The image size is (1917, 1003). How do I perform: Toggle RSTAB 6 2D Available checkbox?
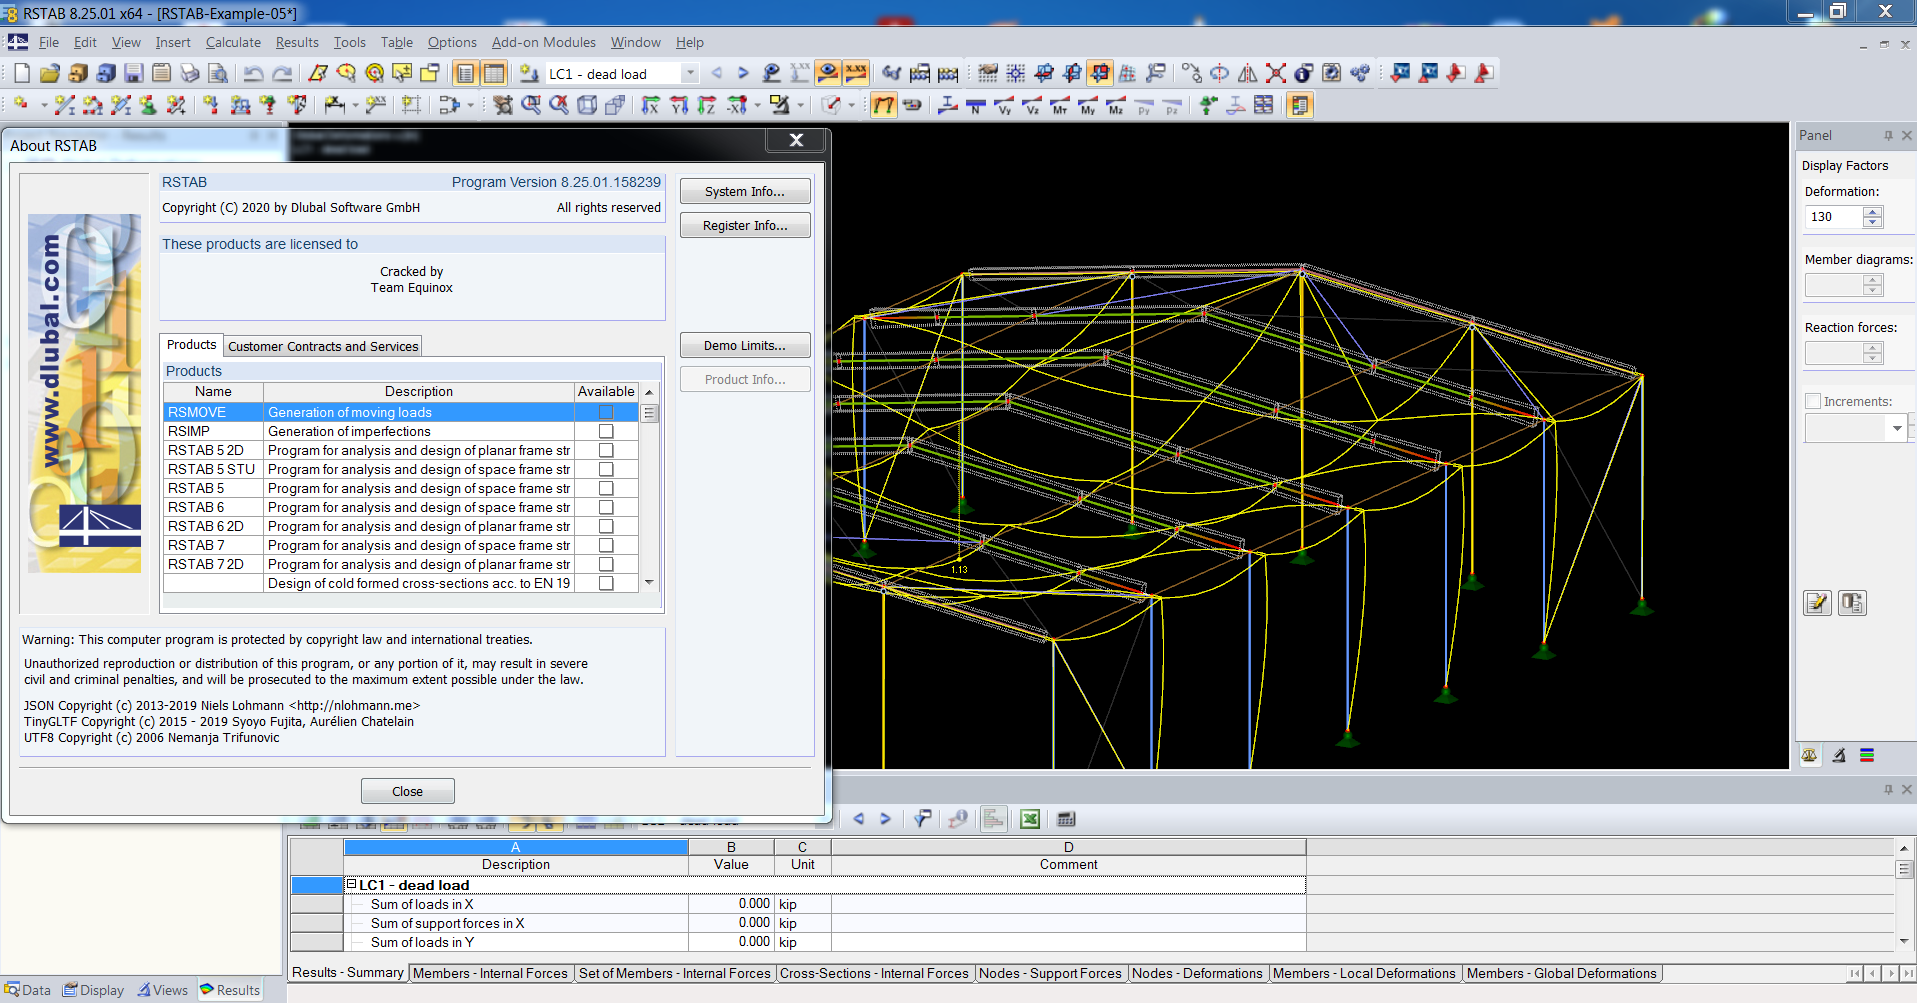coord(606,526)
